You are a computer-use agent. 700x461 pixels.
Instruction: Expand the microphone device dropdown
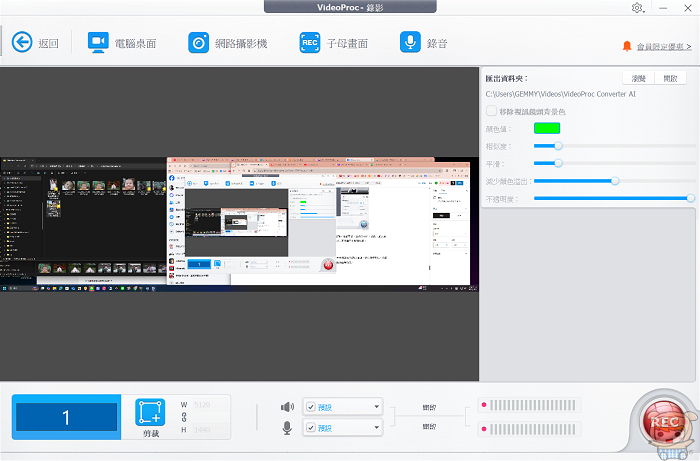(x=375, y=428)
